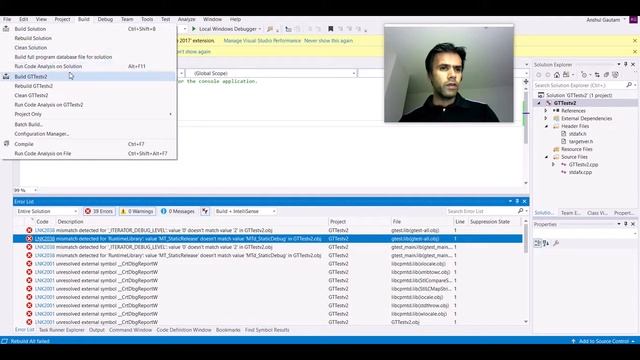Click Solution Explorer Home icon
The image size is (640, 360).
[557, 75]
